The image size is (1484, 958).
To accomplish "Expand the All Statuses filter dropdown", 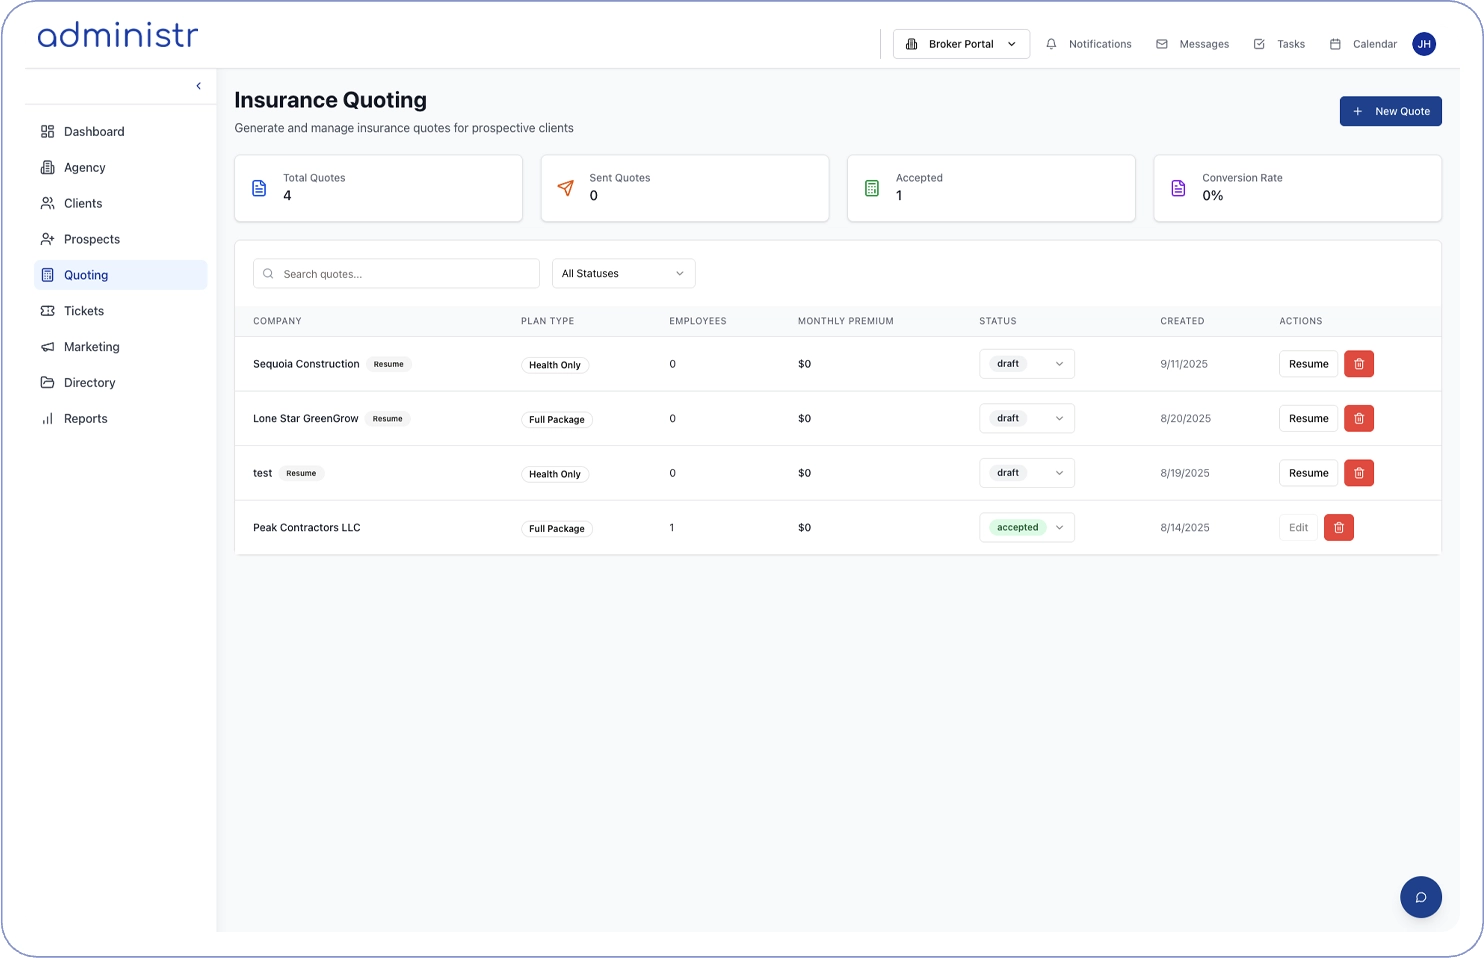I will [x=623, y=274].
